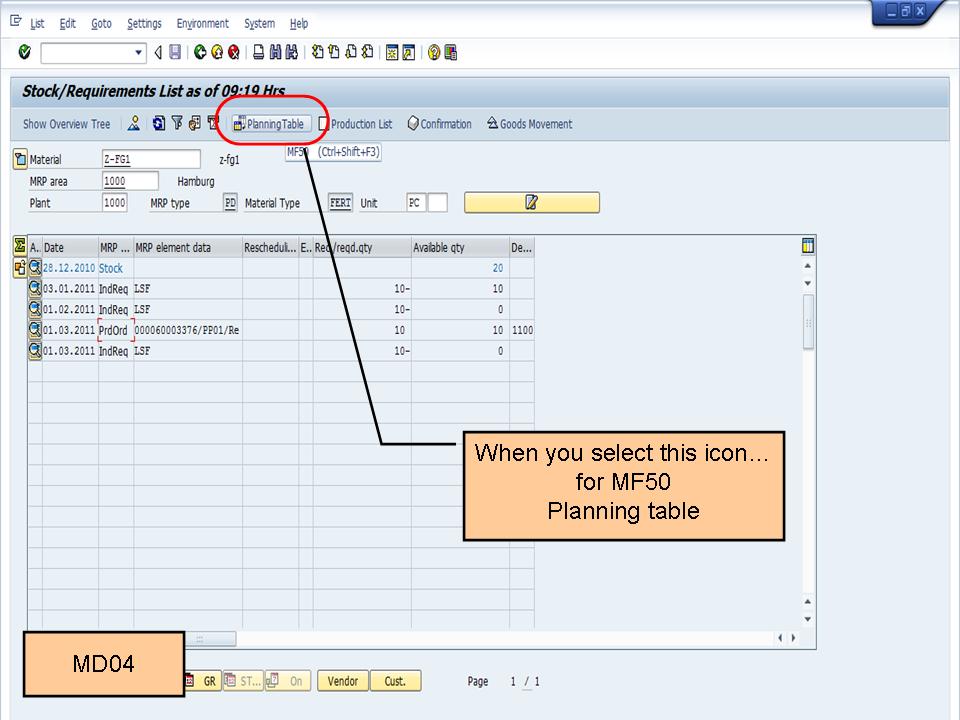Open the Environment menu
The width and height of the screenshot is (960, 720).
coord(203,23)
